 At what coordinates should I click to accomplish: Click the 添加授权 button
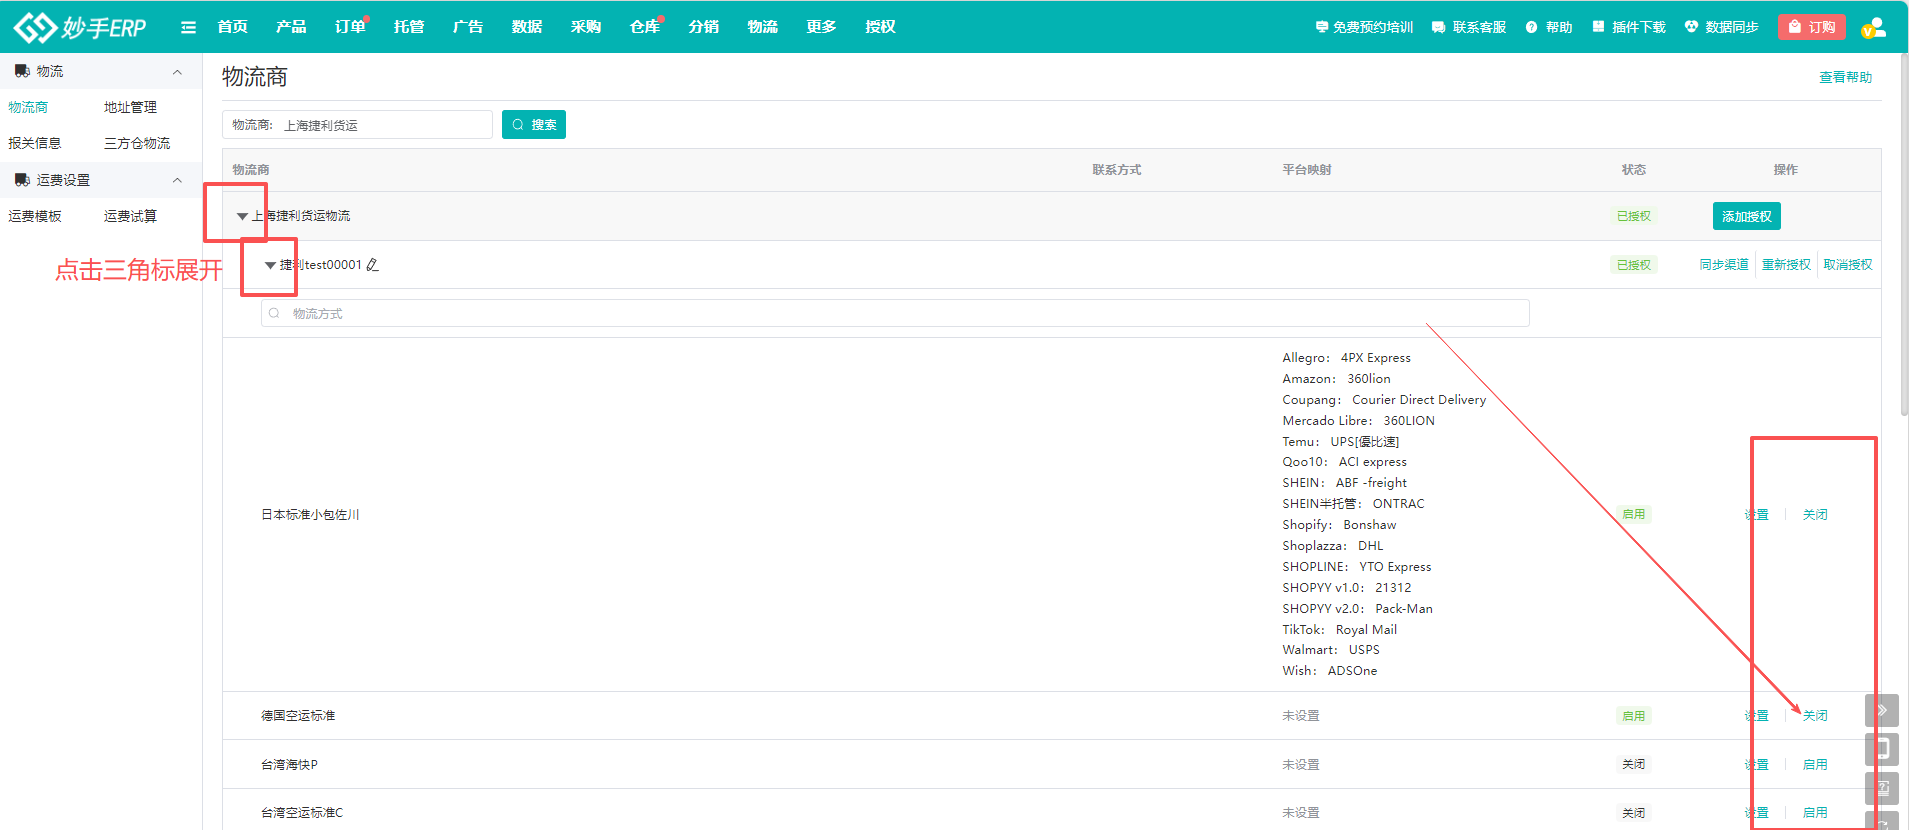tap(1746, 216)
